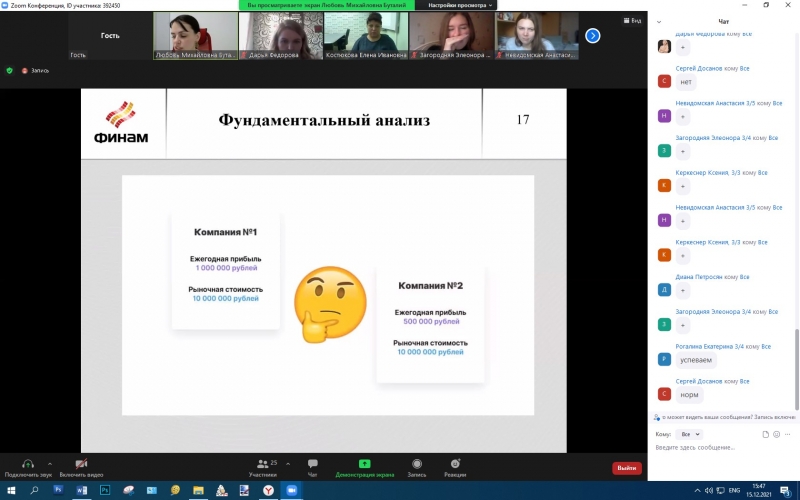Image resolution: width=800 pixels, height=500 pixels.
Task: Click the red Выйти (Leave) button
Action: click(627, 468)
